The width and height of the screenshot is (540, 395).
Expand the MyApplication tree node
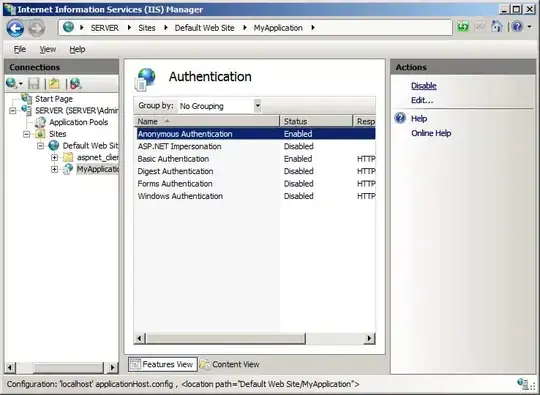[54, 169]
